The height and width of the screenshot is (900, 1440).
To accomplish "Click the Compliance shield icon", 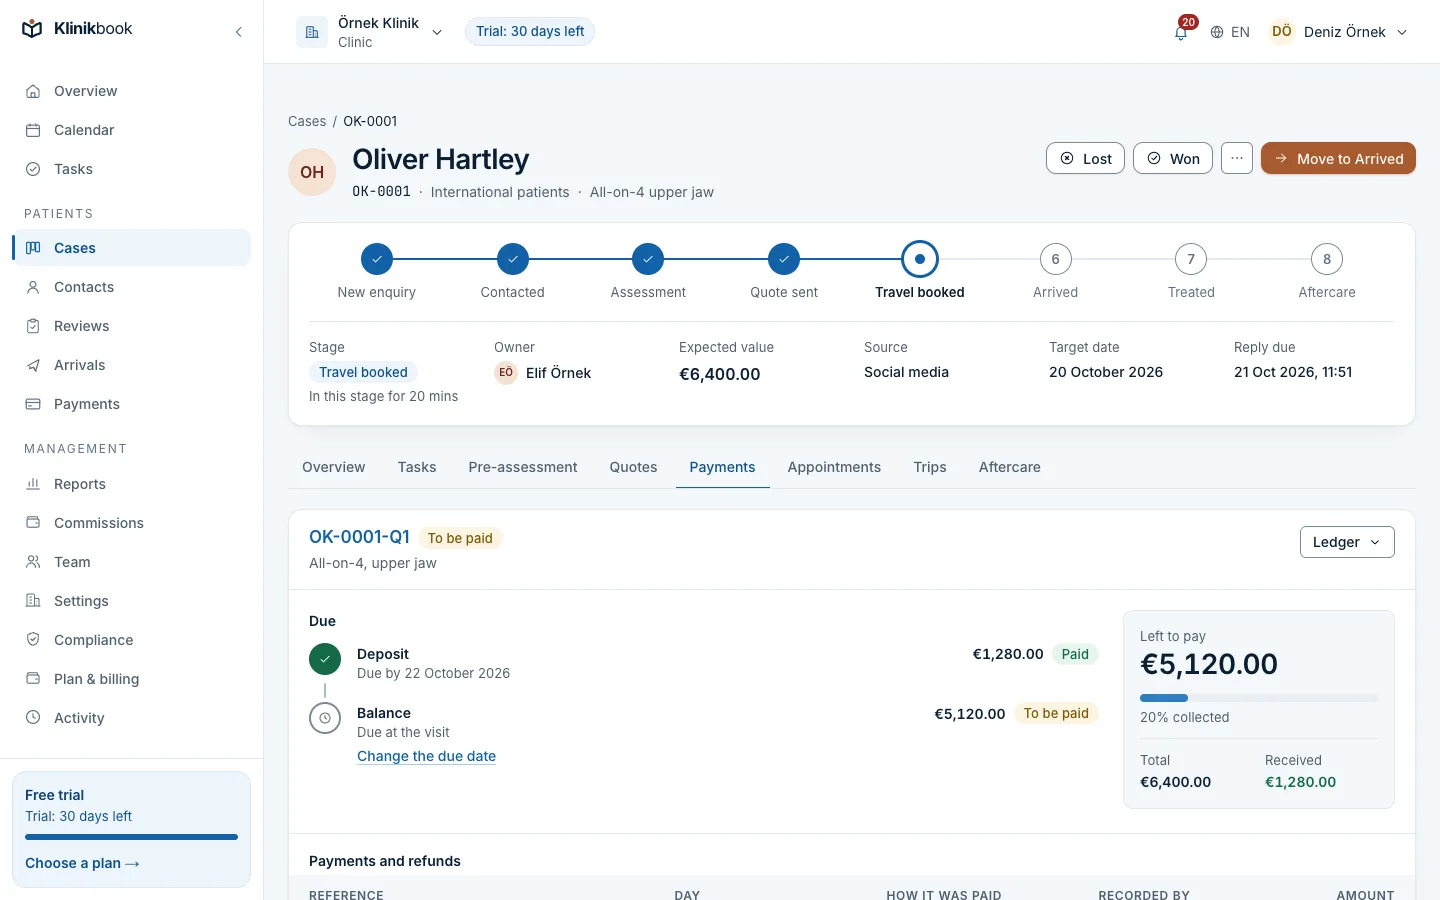I will coord(33,640).
